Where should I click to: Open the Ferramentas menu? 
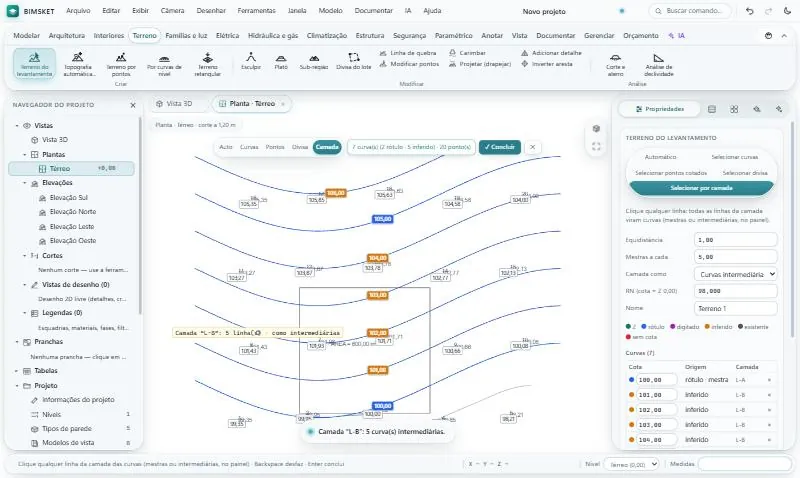point(256,11)
